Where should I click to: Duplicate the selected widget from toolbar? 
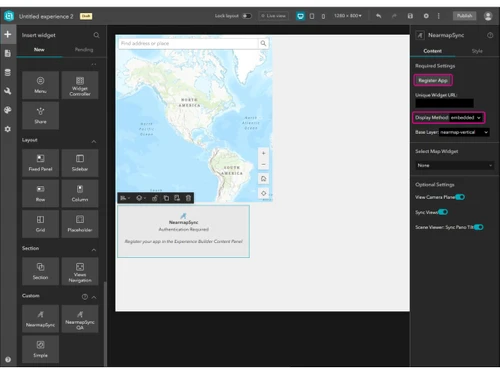click(166, 198)
